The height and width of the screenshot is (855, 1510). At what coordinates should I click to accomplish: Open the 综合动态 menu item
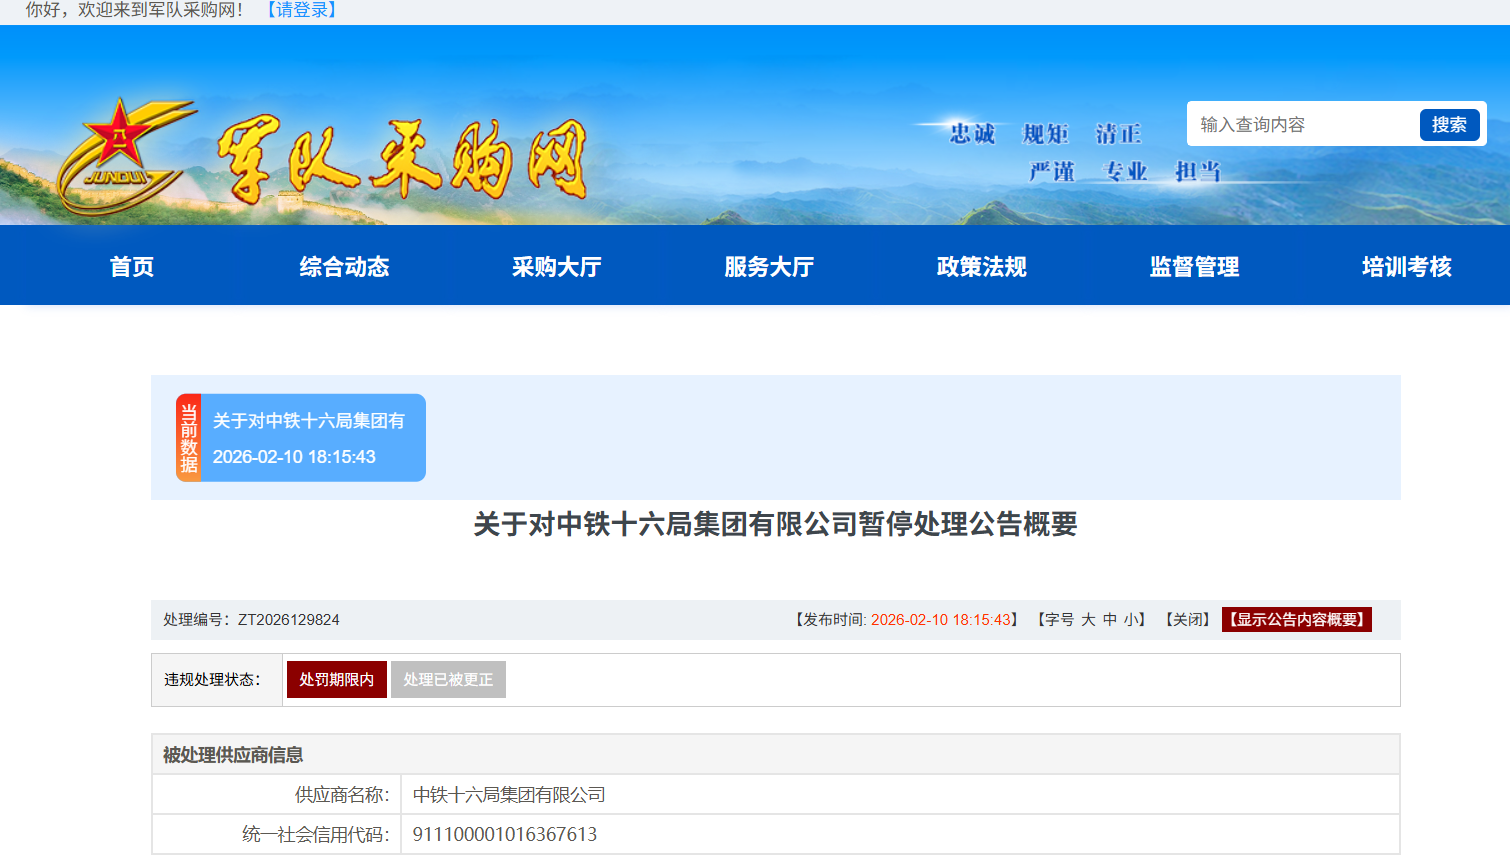point(344,267)
